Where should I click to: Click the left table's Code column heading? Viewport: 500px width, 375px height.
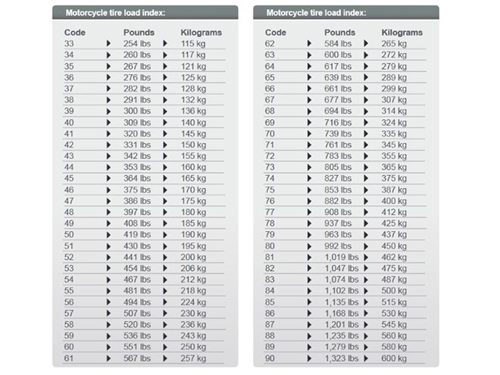click(75, 32)
